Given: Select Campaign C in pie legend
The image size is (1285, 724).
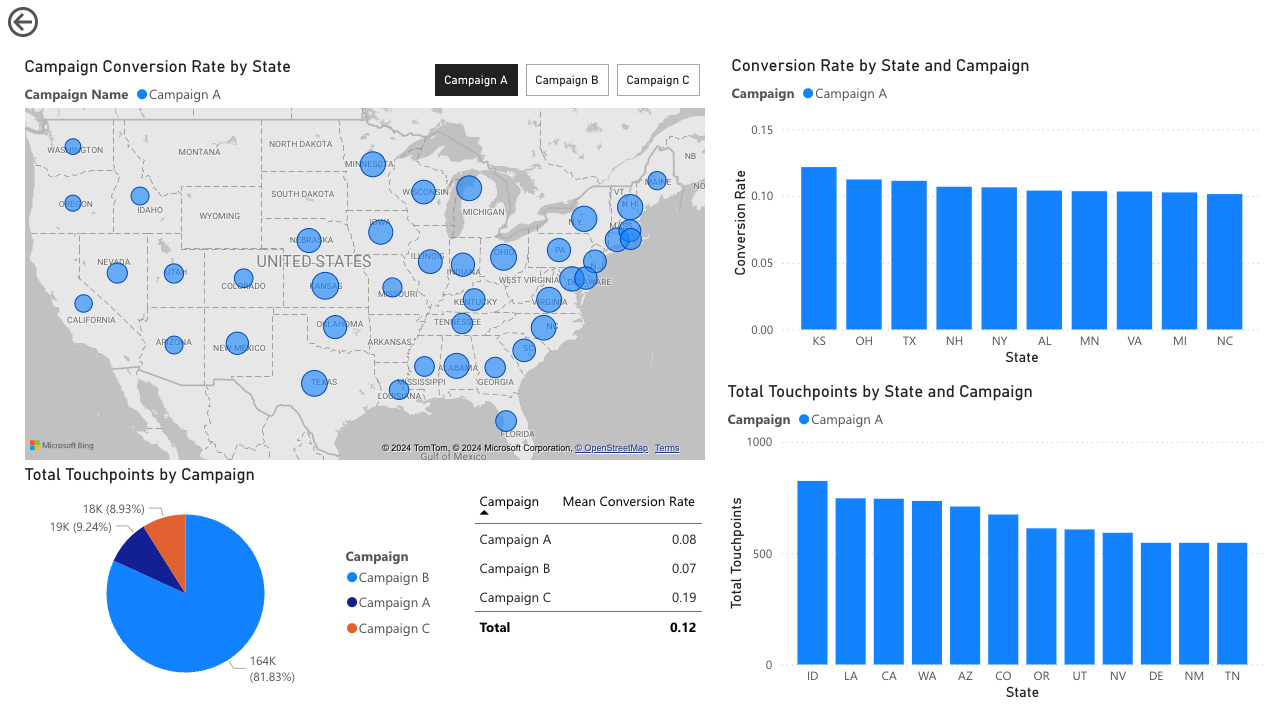Looking at the screenshot, I should pos(388,629).
